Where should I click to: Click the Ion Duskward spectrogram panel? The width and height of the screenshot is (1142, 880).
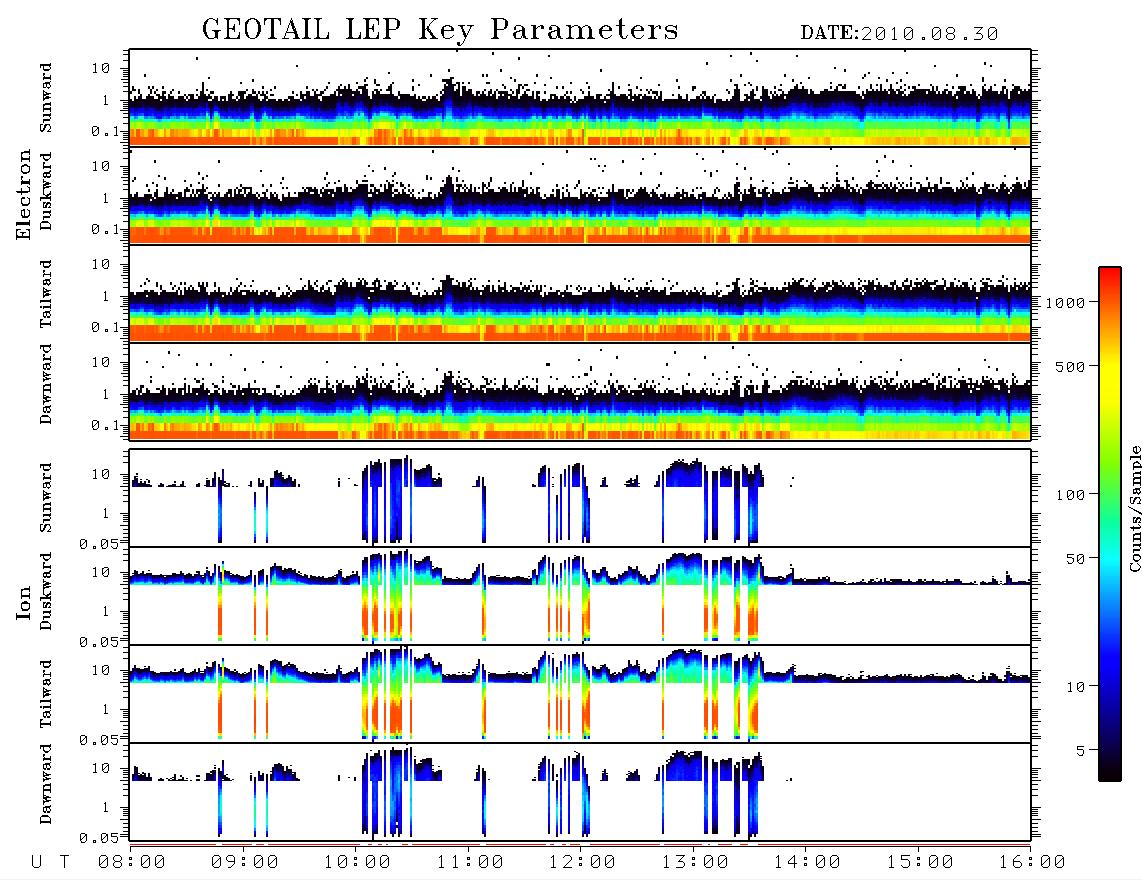tap(580, 596)
